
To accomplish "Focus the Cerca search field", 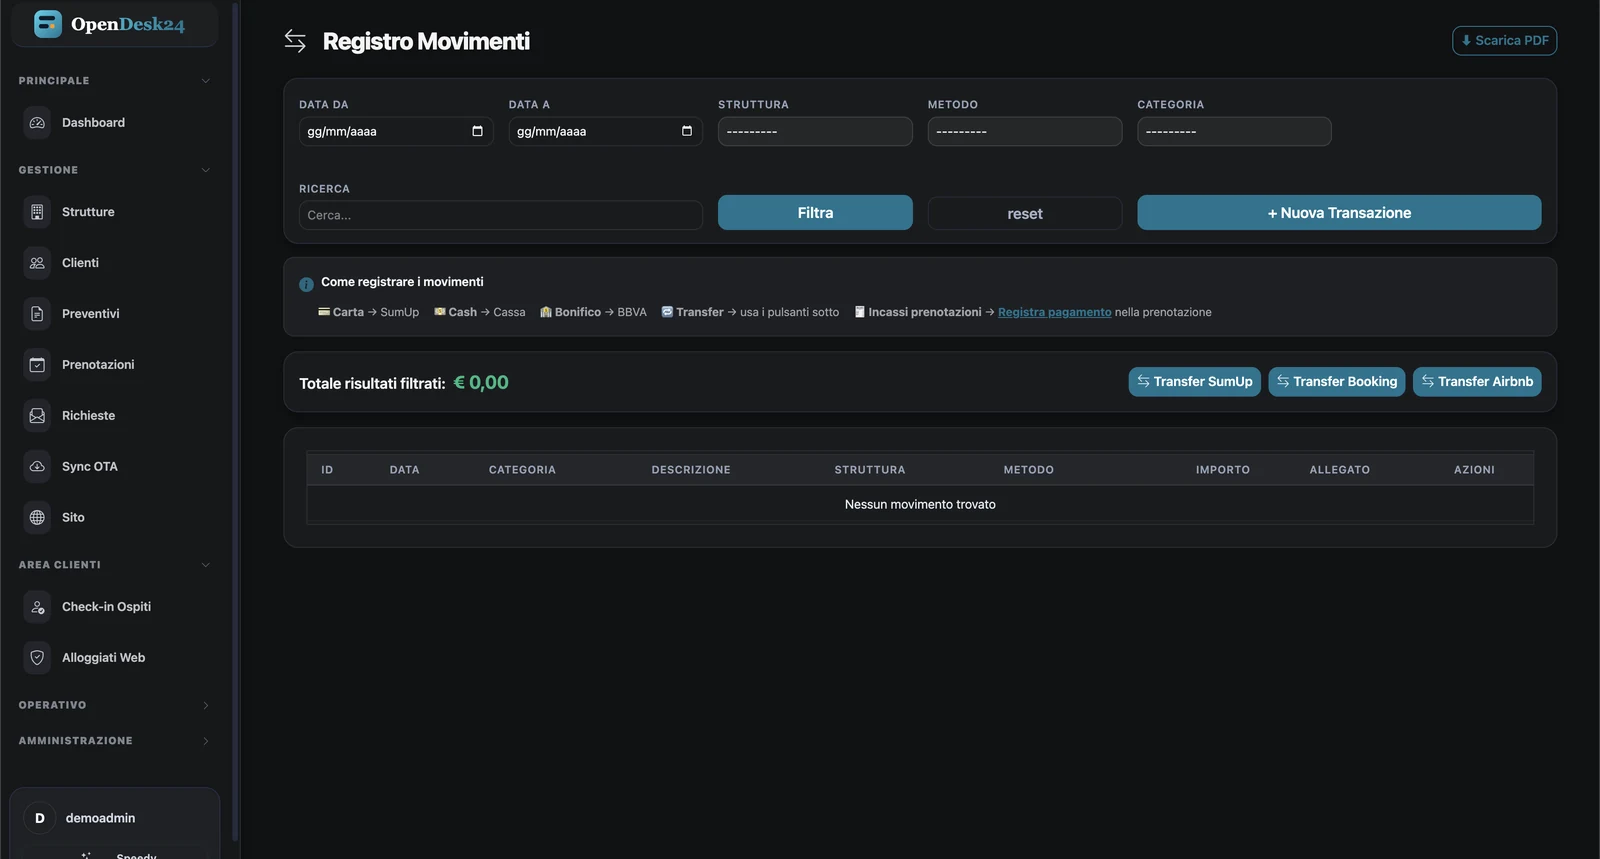I will click(500, 215).
